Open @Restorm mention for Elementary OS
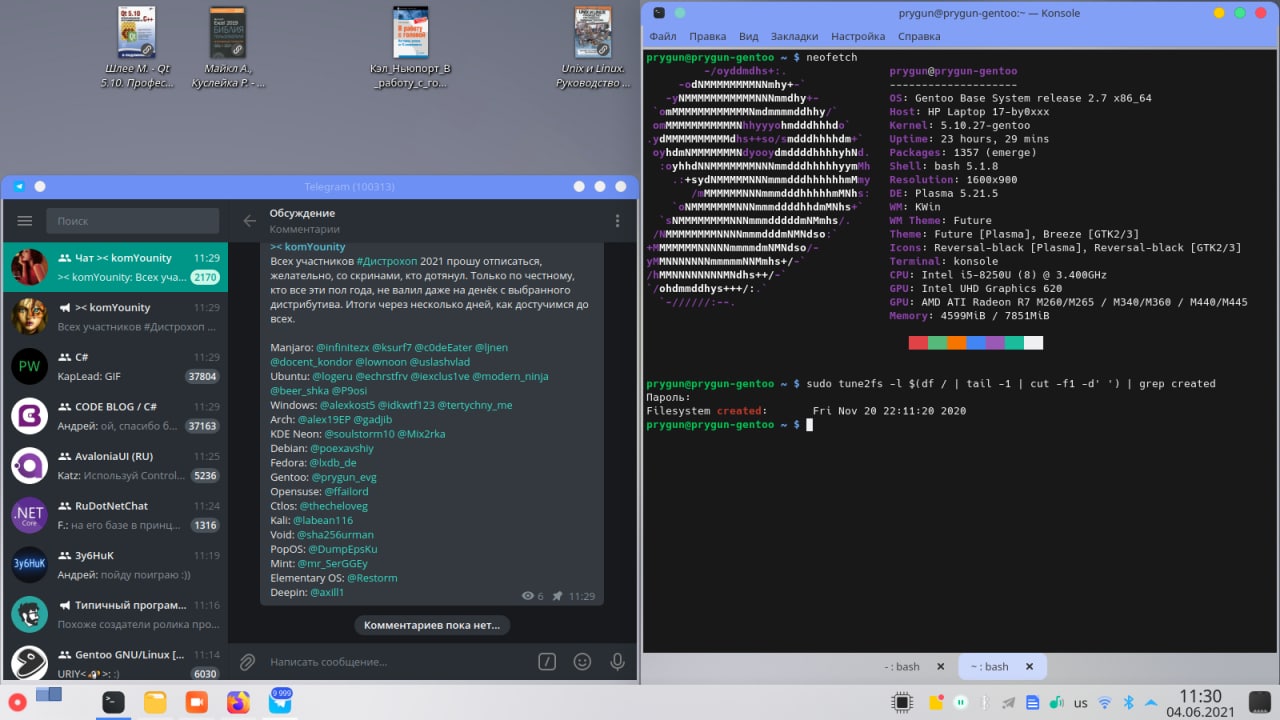This screenshot has width=1280, height=720. pos(372,578)
